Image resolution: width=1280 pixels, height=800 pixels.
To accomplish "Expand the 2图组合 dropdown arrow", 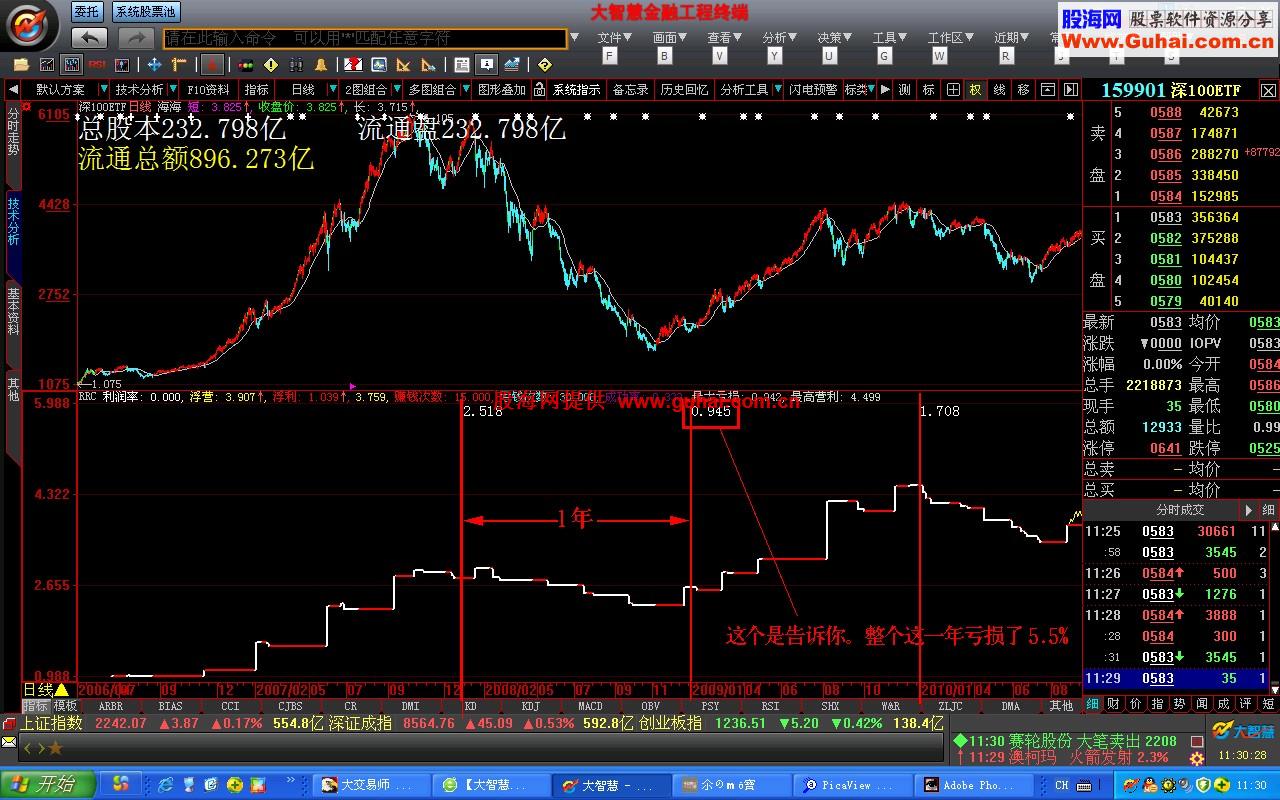I will point(397,90).
